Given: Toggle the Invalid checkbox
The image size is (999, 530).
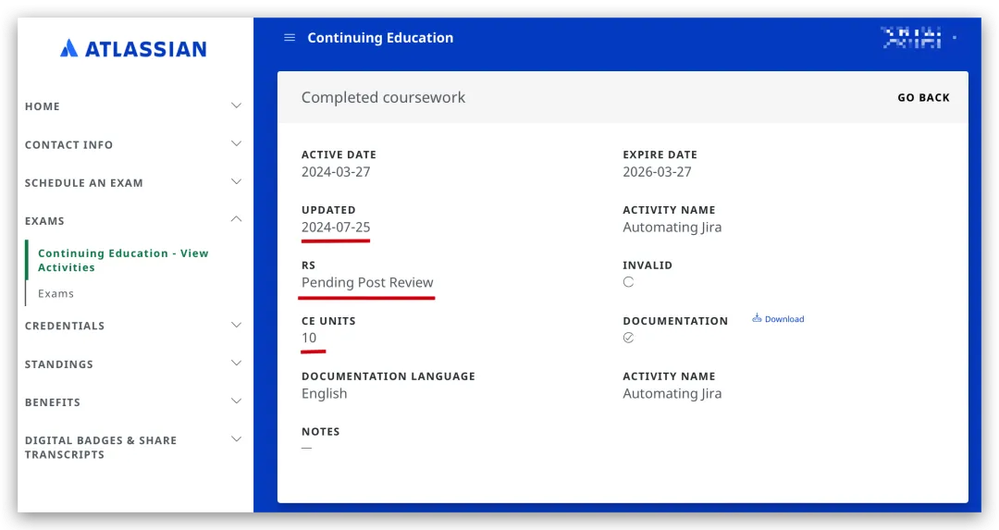Looking at the screenshot, I should pos(628,282).
